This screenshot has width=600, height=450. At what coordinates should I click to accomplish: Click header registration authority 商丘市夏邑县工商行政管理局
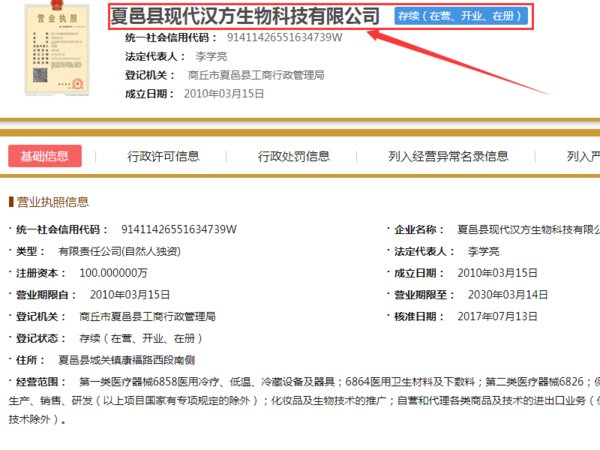256,75
